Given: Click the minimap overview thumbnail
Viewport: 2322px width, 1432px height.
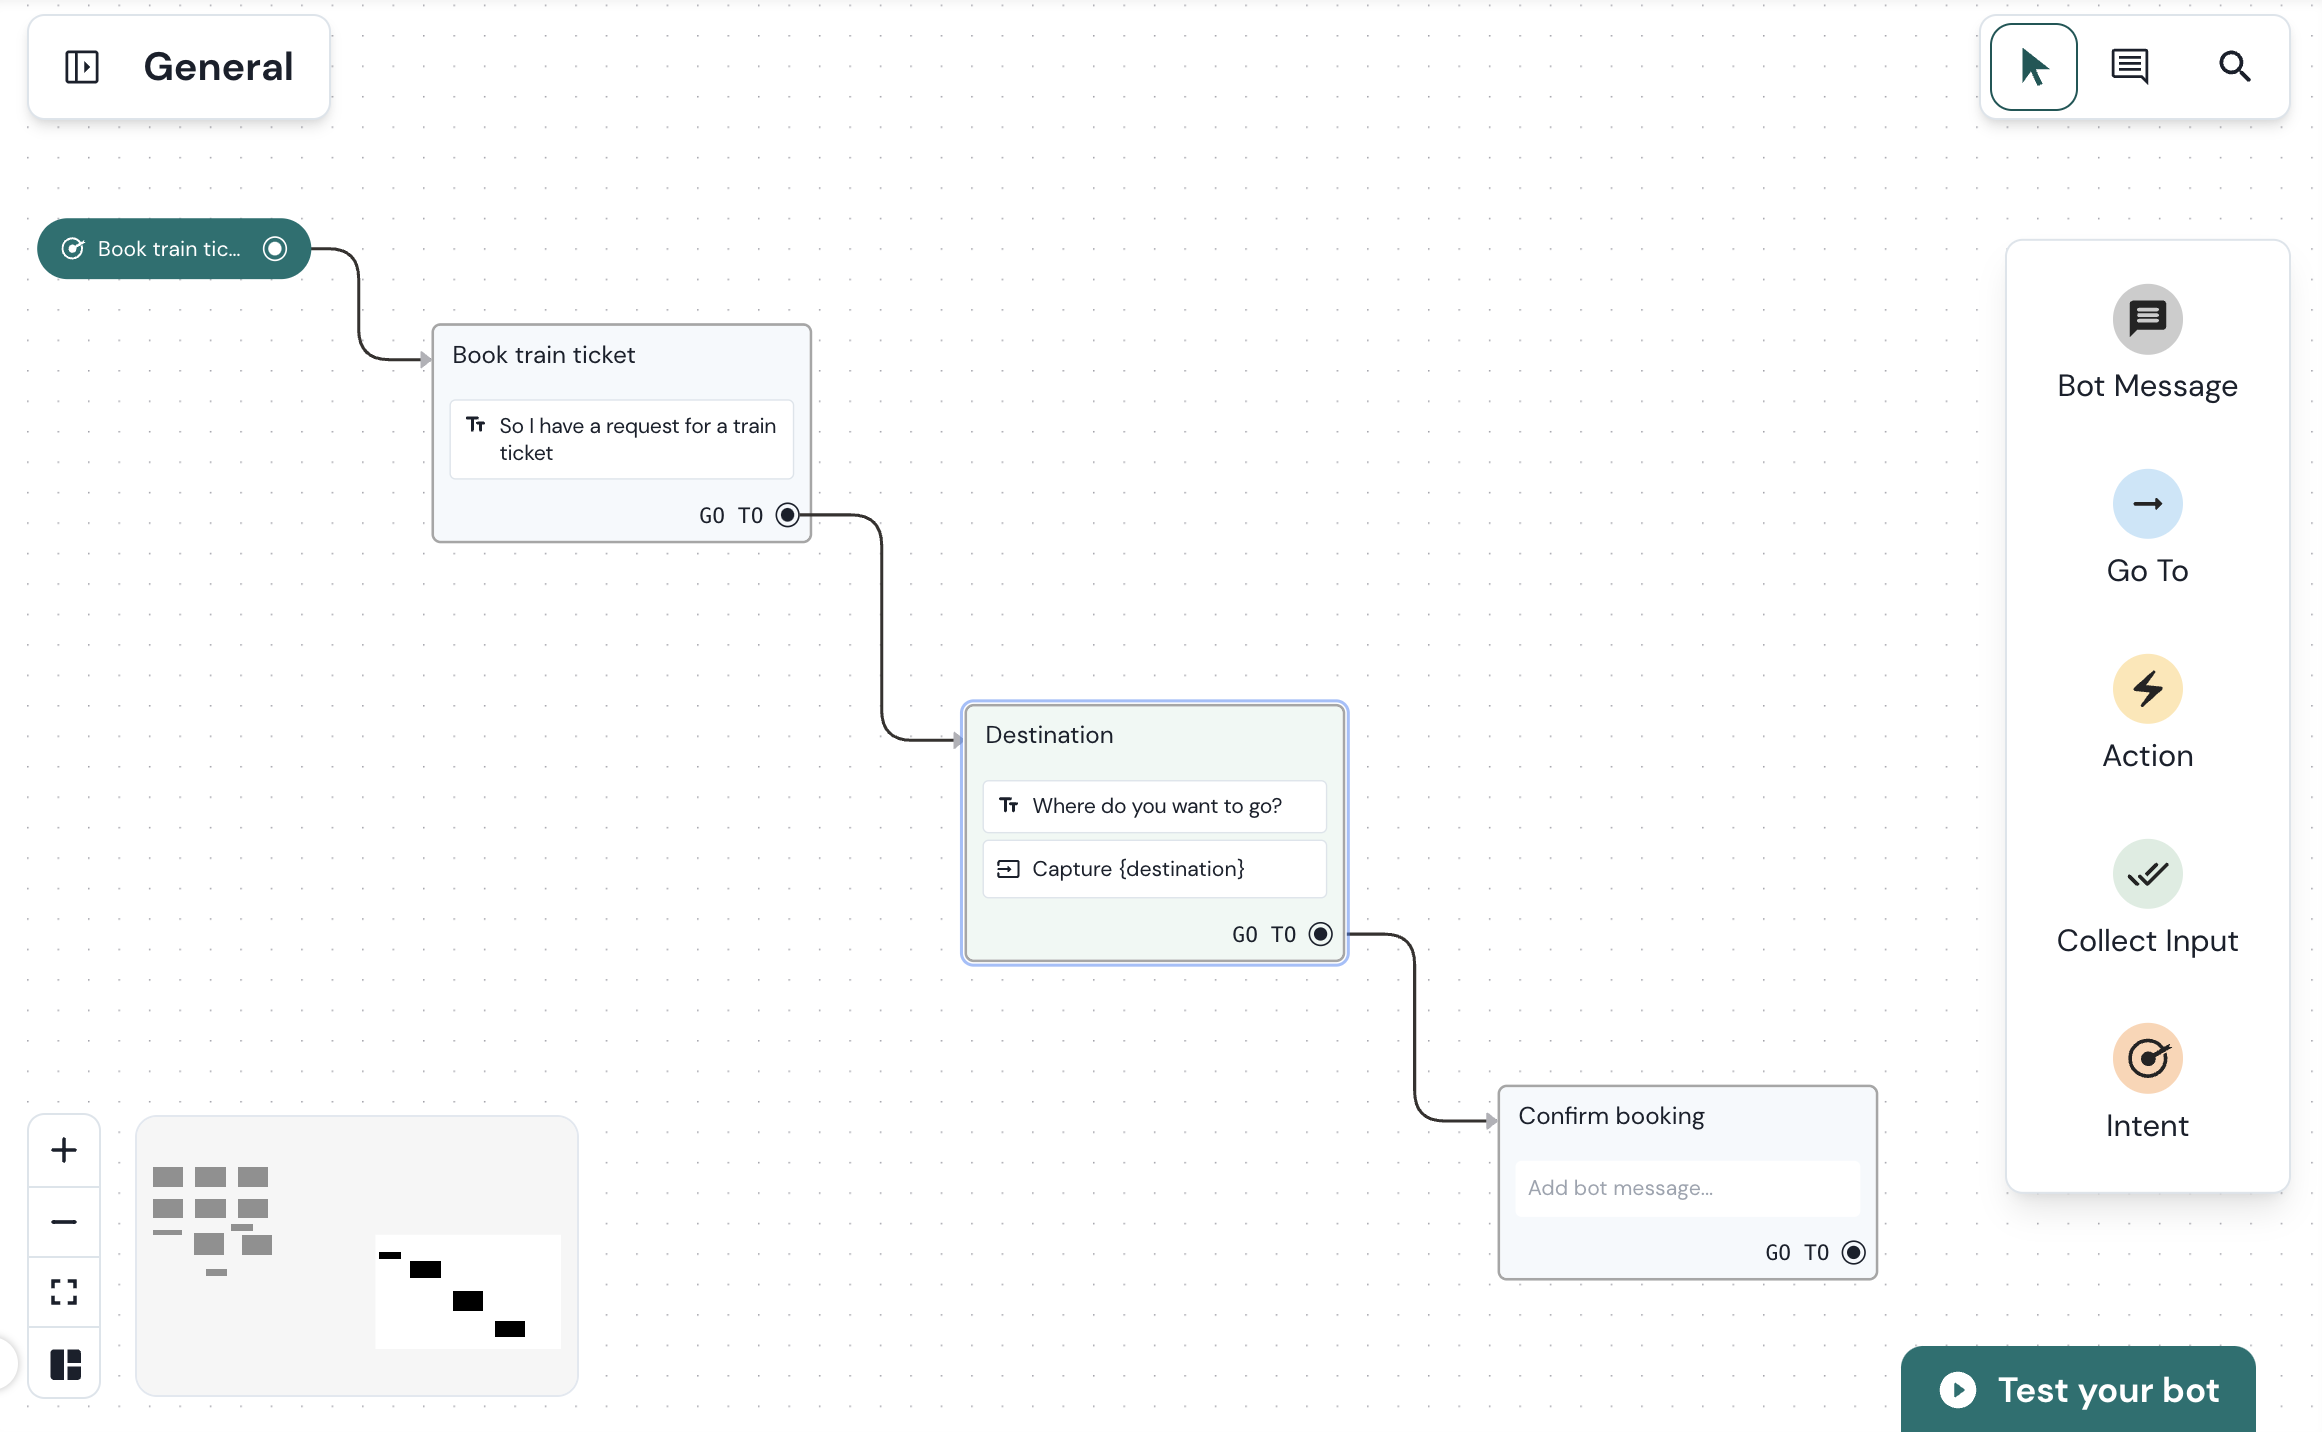Looking at the screenshot, I should click(x=357, y=1256).
